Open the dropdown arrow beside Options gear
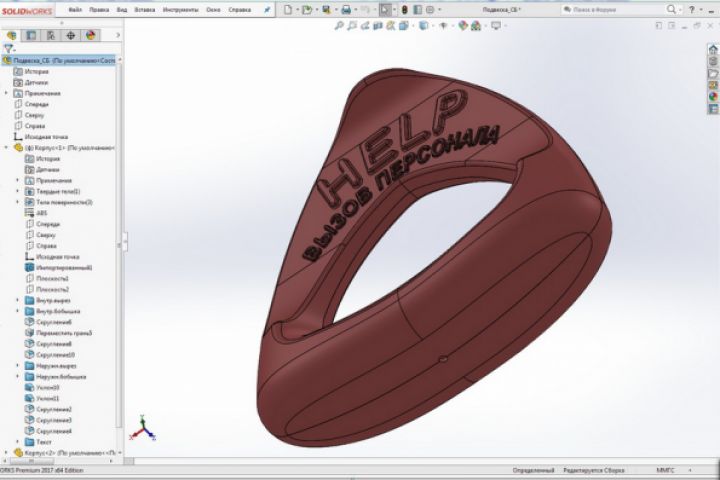 pos(439,9)
